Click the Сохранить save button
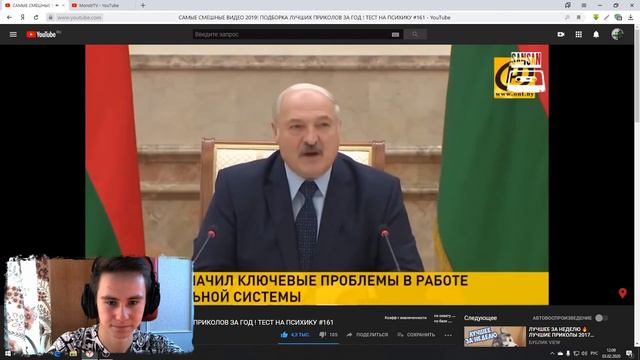The width and height of the screenshot is (640, 360). (416, 335)
